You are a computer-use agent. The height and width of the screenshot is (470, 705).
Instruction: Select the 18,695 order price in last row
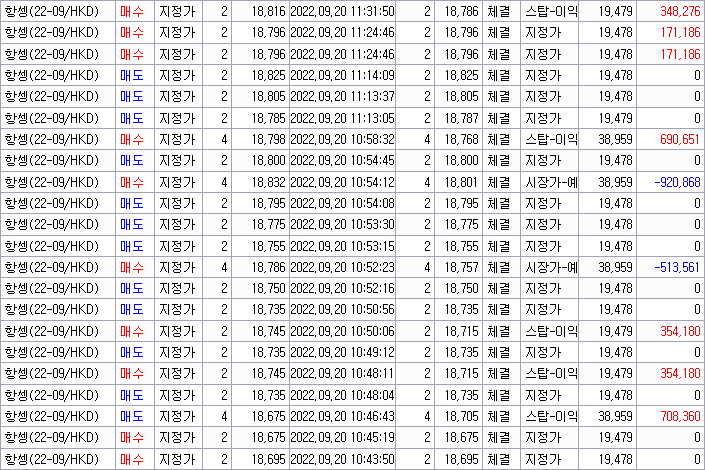click(267, 459)
